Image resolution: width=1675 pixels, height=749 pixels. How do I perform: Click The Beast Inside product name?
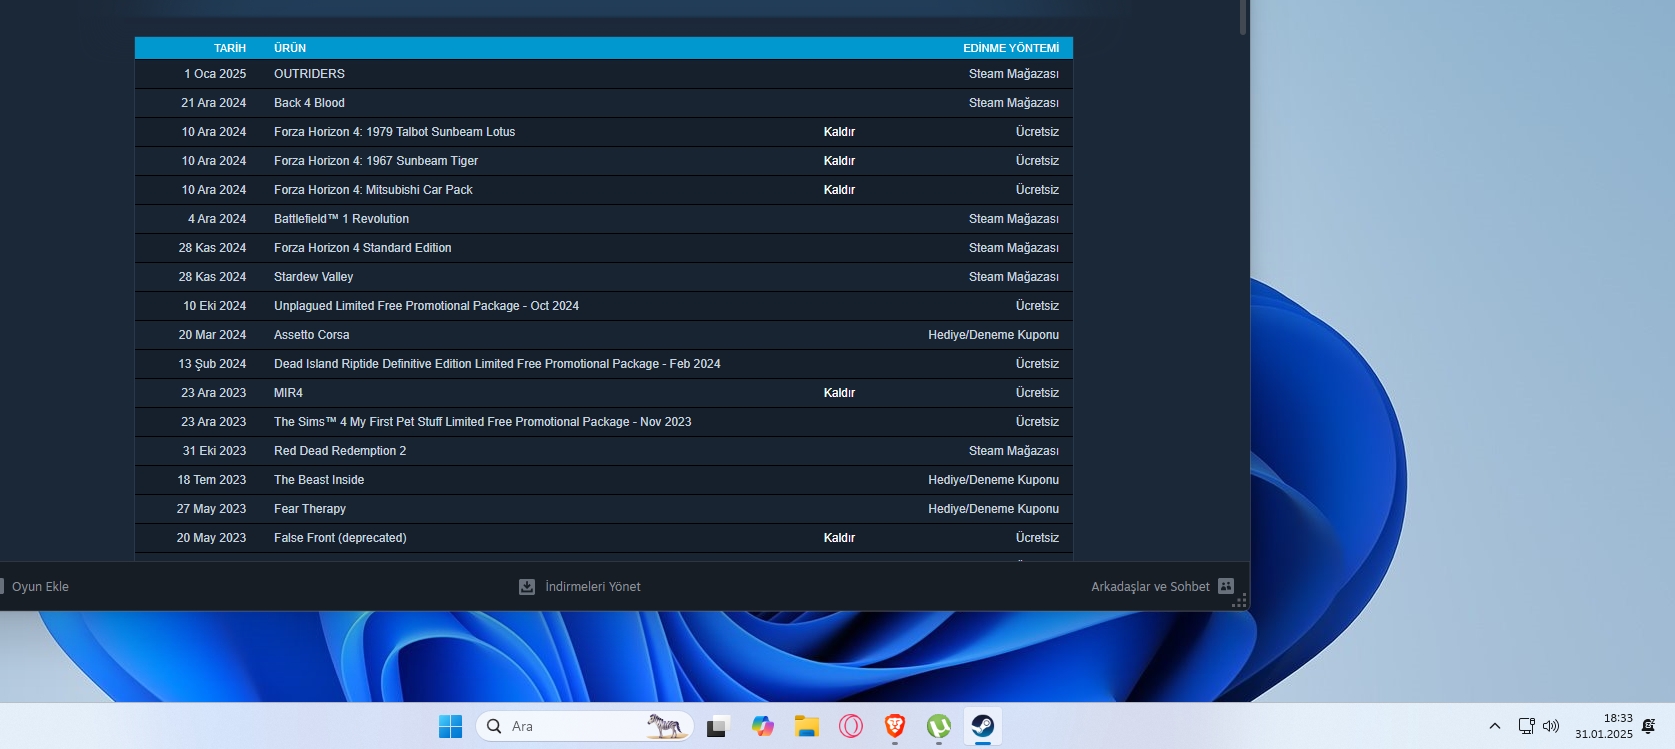point(319,480)
